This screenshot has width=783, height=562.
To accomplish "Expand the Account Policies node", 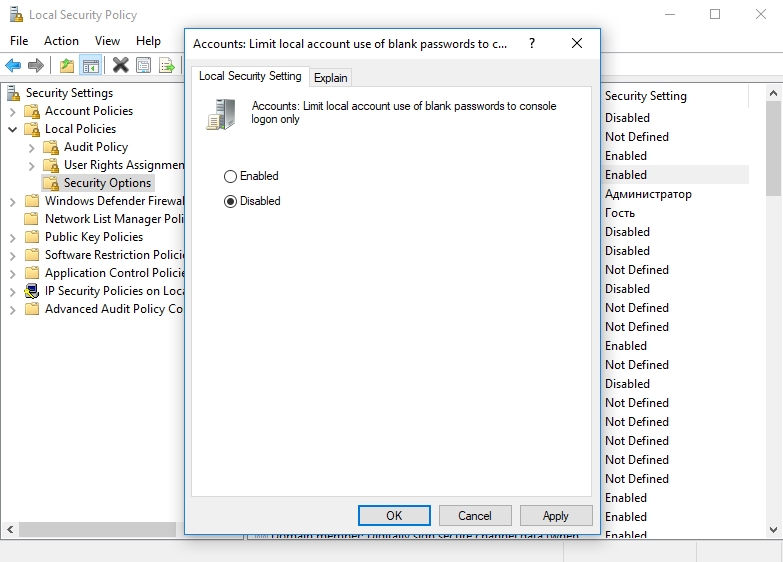I will pyautogui.click(x=12, y=111).
